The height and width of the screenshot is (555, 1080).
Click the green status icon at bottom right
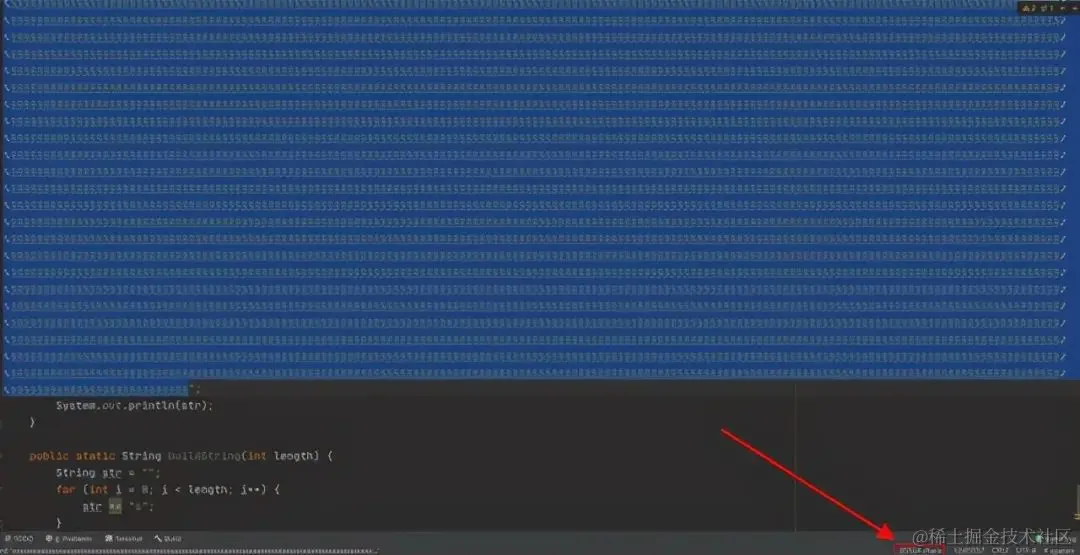1039,538
